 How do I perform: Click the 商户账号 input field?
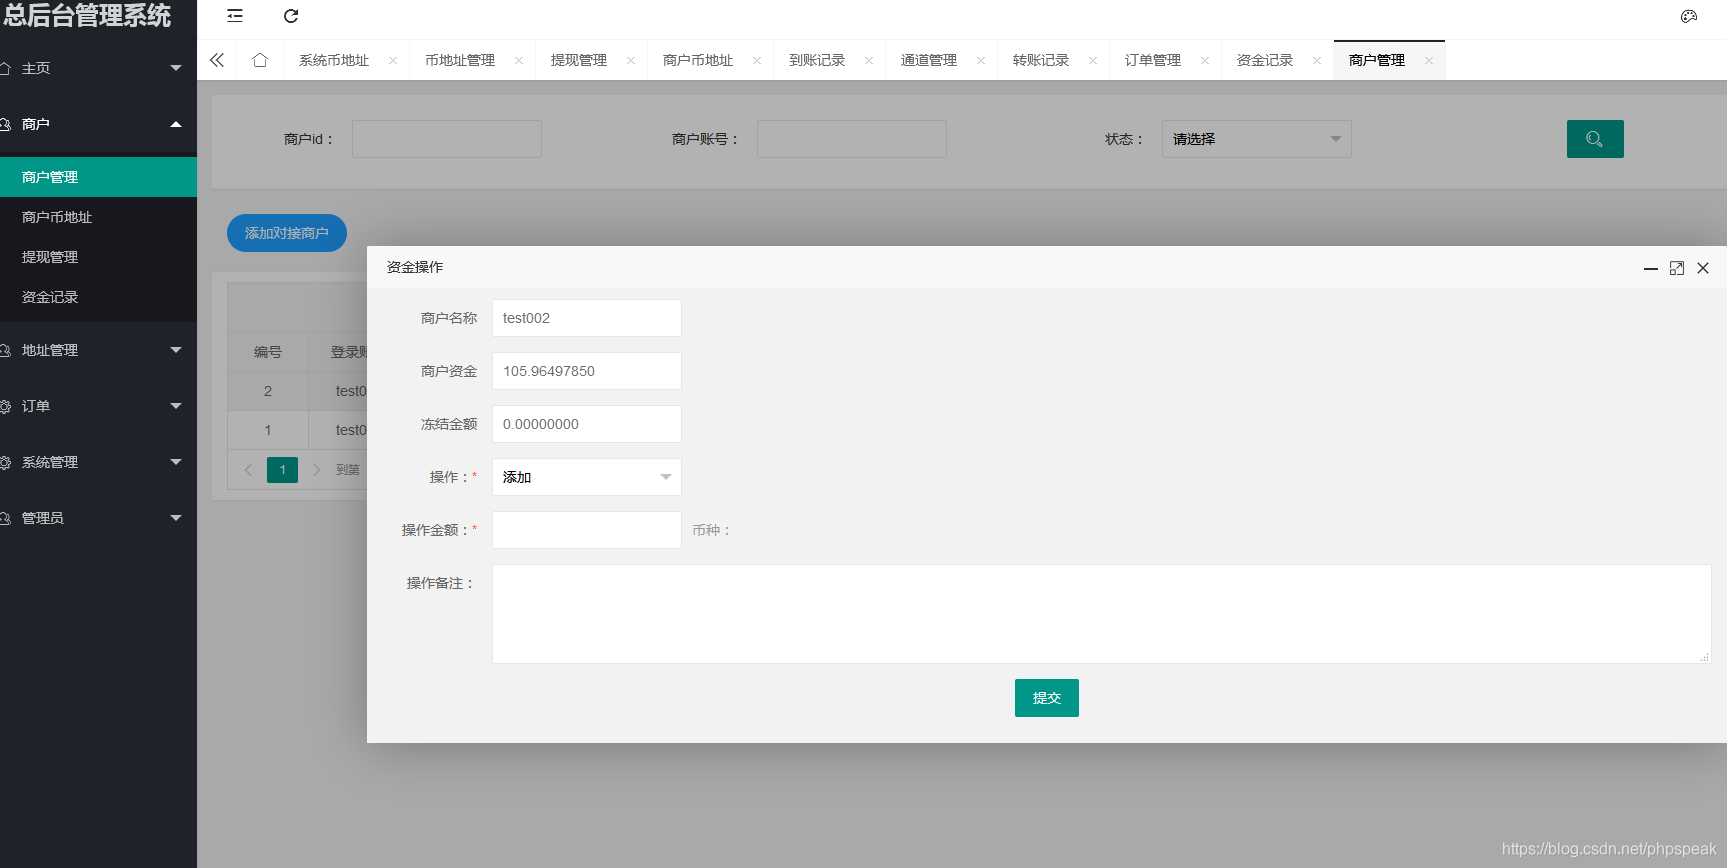852,139
